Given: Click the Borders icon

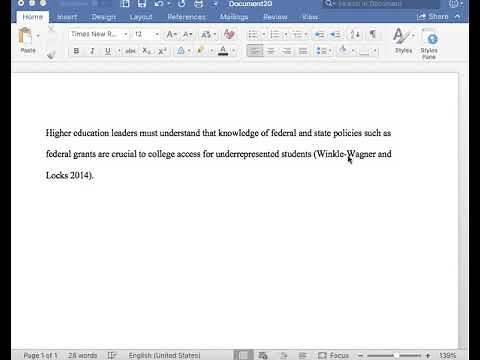Looking at the screenshot, I should tap(364, 51).
